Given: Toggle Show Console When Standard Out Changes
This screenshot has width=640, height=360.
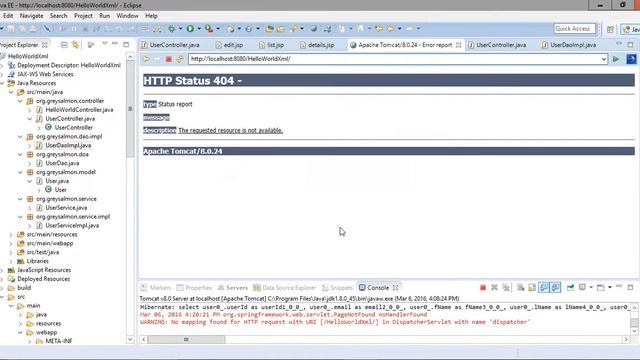Looking at the screenshot, I should click(x=544, y=288).
